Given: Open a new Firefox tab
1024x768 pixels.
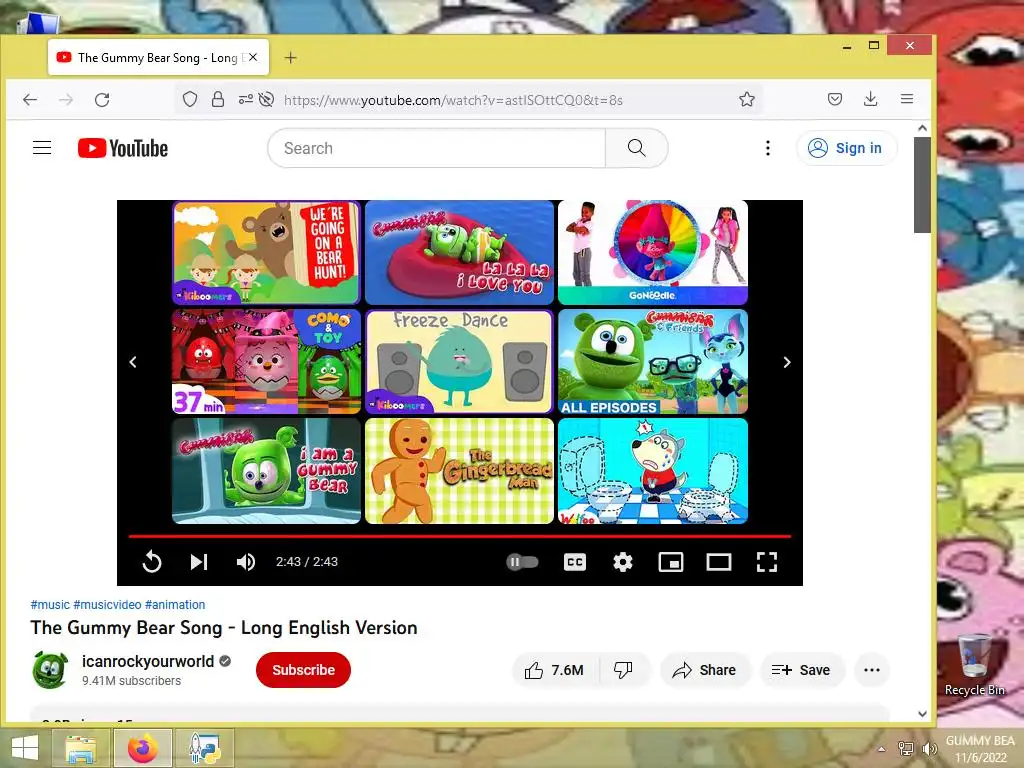Looking at the screenshot, I should pyautogui.click(x=291, y=57).
